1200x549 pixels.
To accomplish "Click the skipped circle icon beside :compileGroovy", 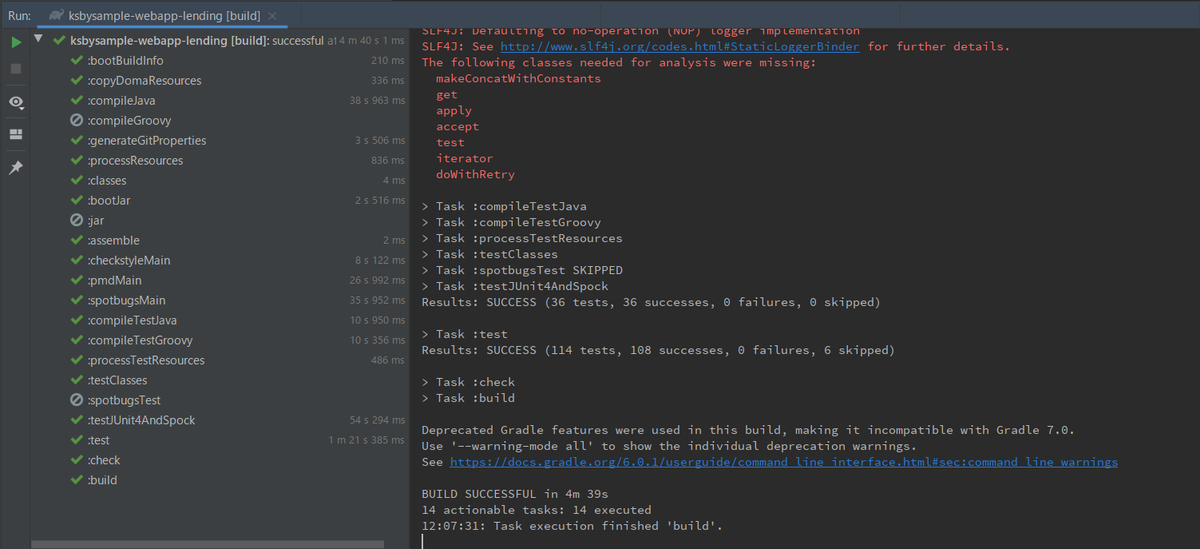I will coord(77,120).
